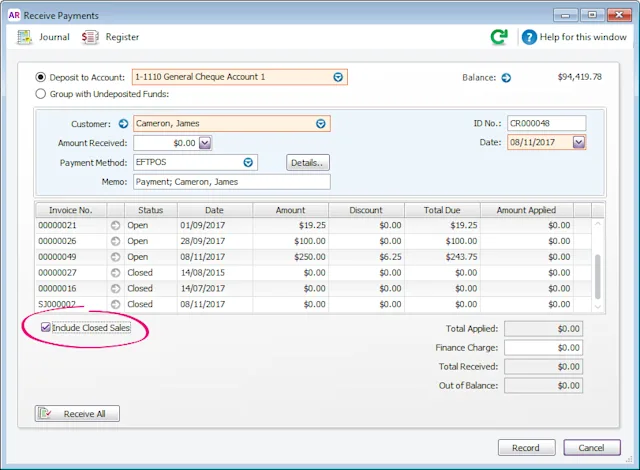
Task: Click the $19.25 total due cell
Action: pos(442,225)
